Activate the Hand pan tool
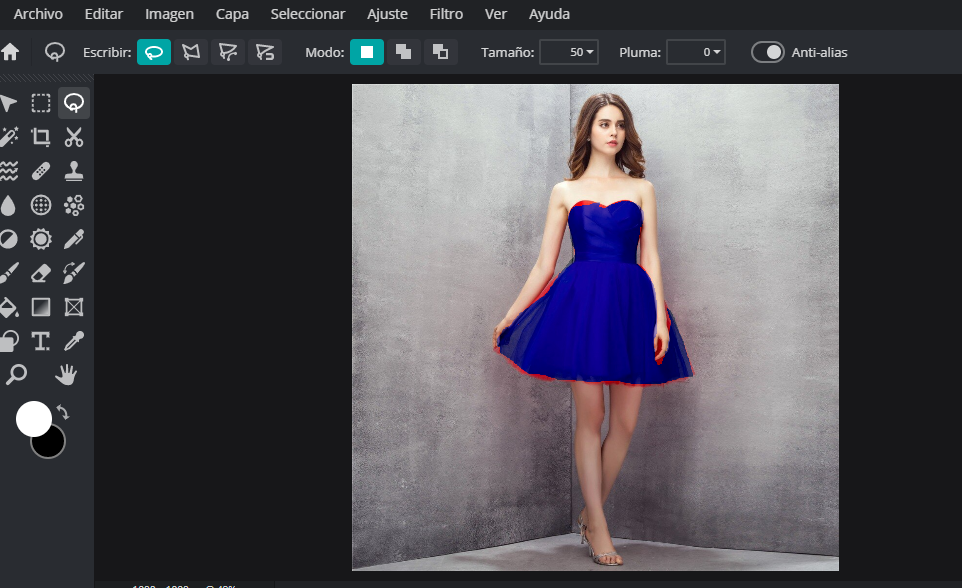Image resolution: width=962 pixels, height=588 pixels. 66,375
